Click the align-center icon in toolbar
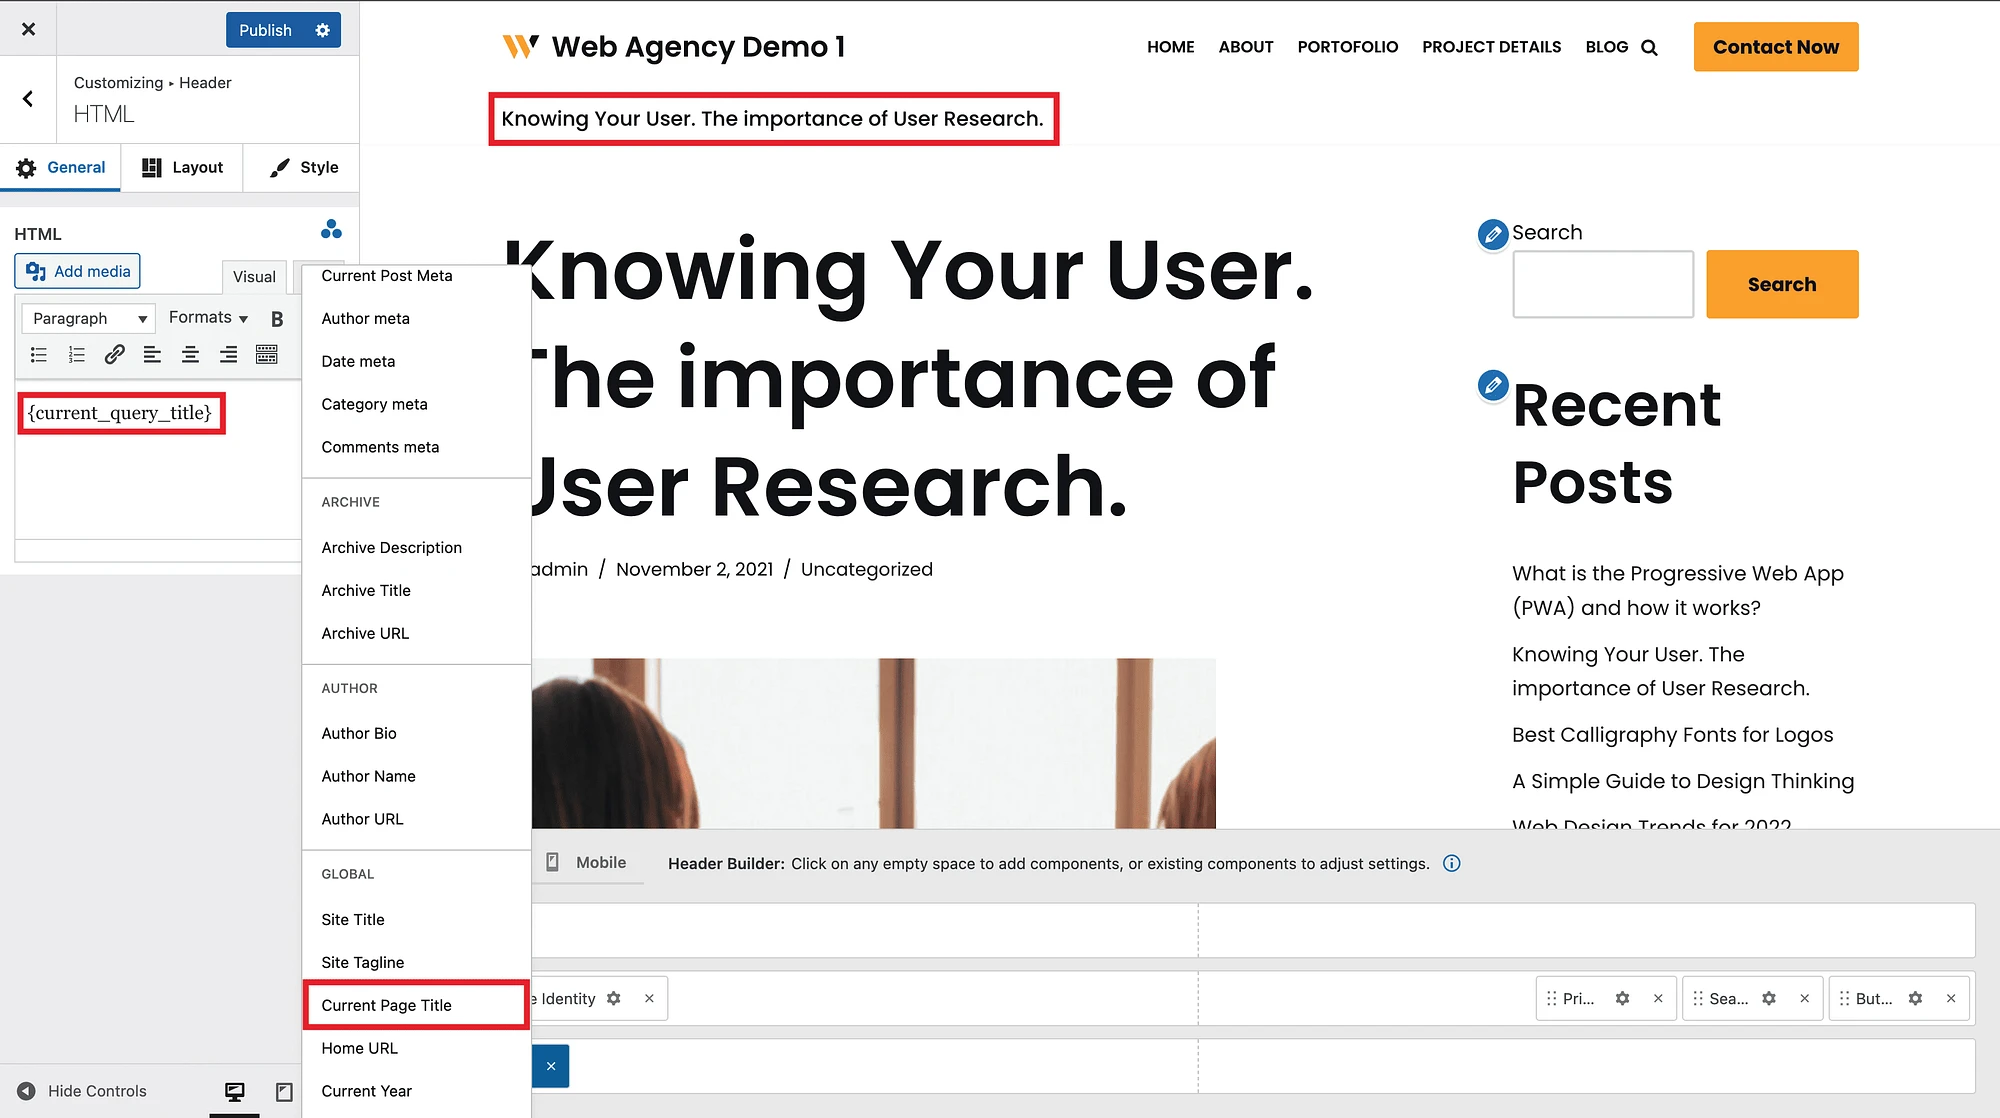2000x1118 pixels. click(x=190, y=356)
